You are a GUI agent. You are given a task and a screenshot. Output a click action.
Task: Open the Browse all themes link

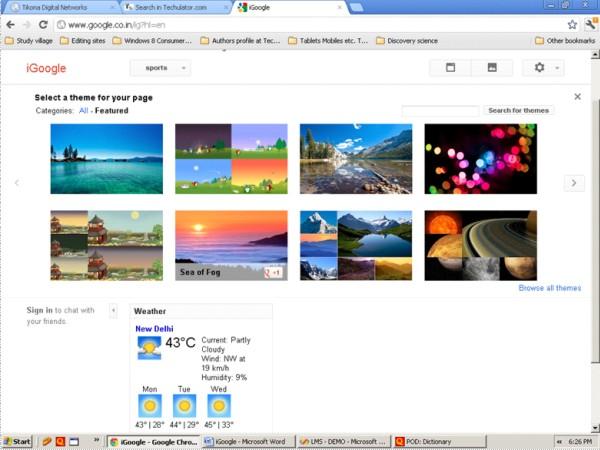pos(549,288)
